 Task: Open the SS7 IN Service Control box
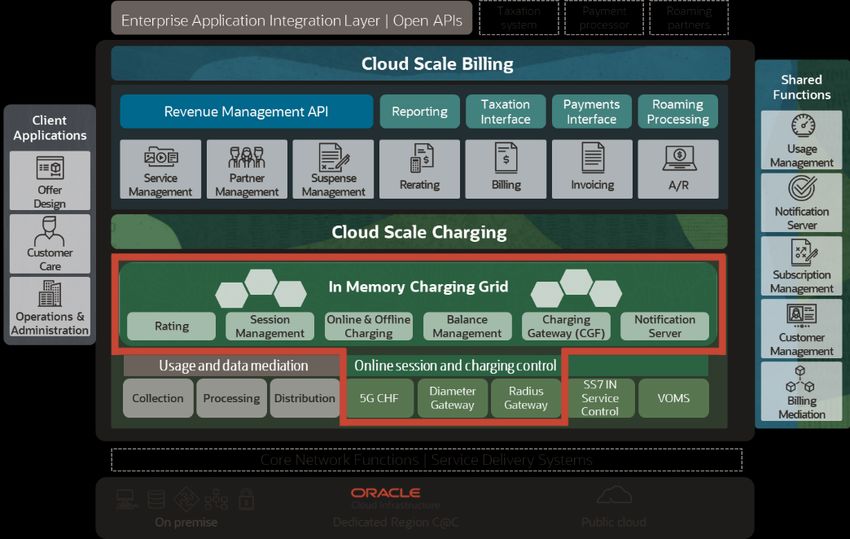[x=600, y=398]
